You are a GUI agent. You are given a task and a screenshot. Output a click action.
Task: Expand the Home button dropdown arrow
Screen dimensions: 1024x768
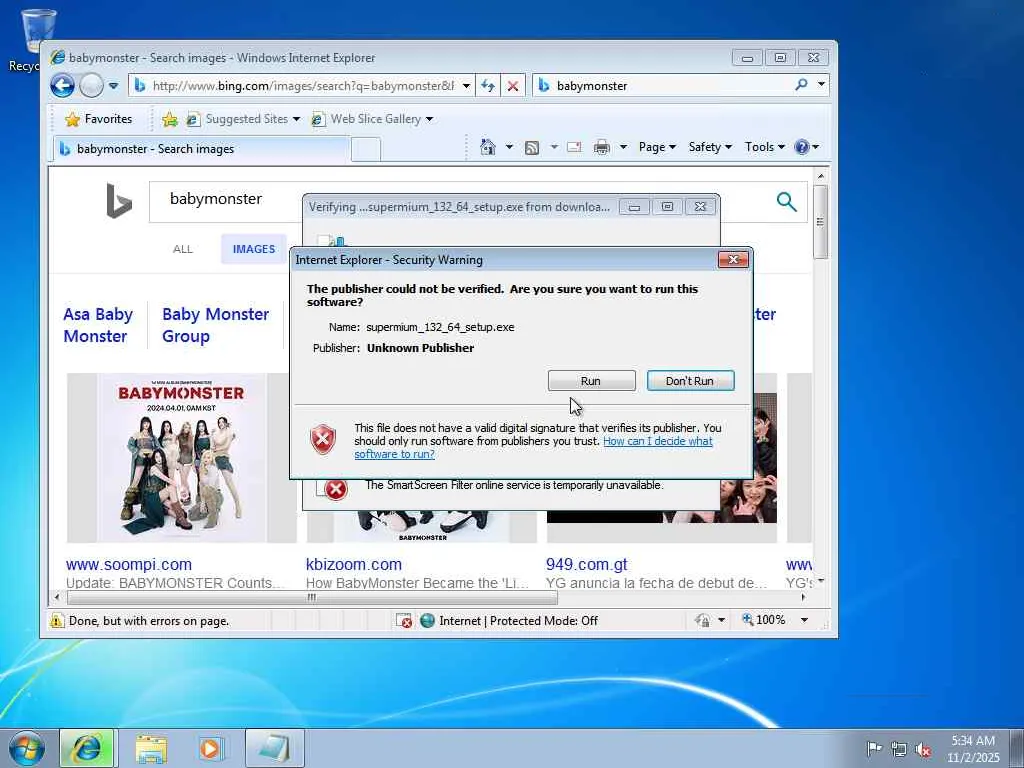[509, 147]
